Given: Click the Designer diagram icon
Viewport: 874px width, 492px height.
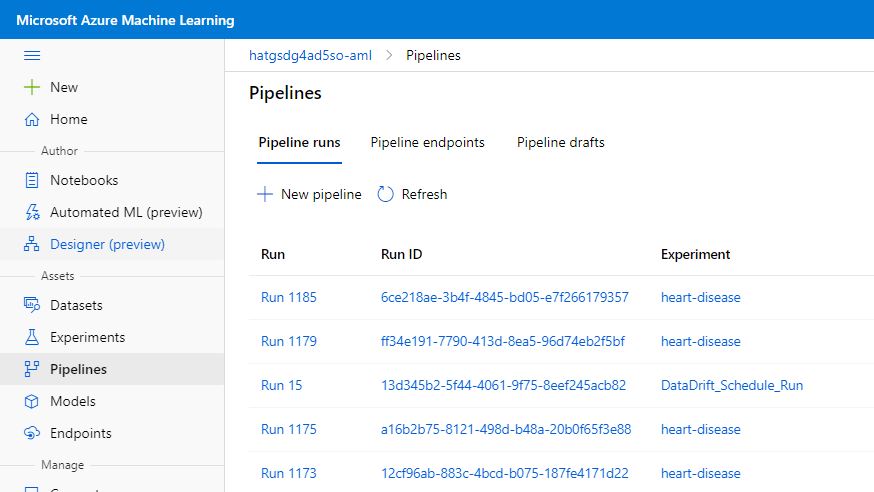Looking at the screenshot, I should tap(32, 244).
